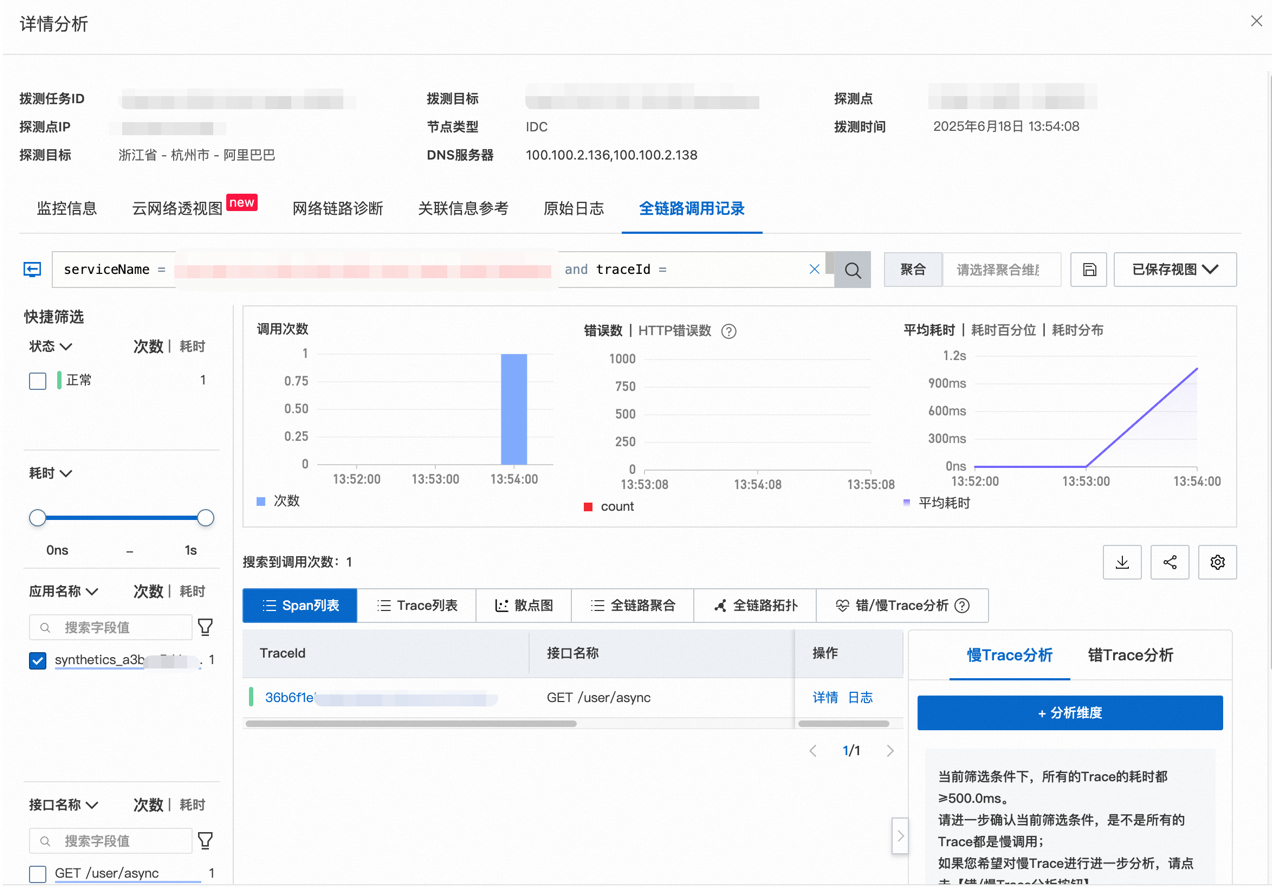Open the 已保存视图 dropdown
The height and width of the screenshot is (887, 1272).
pyautogui.click(x=1175, y=270)
